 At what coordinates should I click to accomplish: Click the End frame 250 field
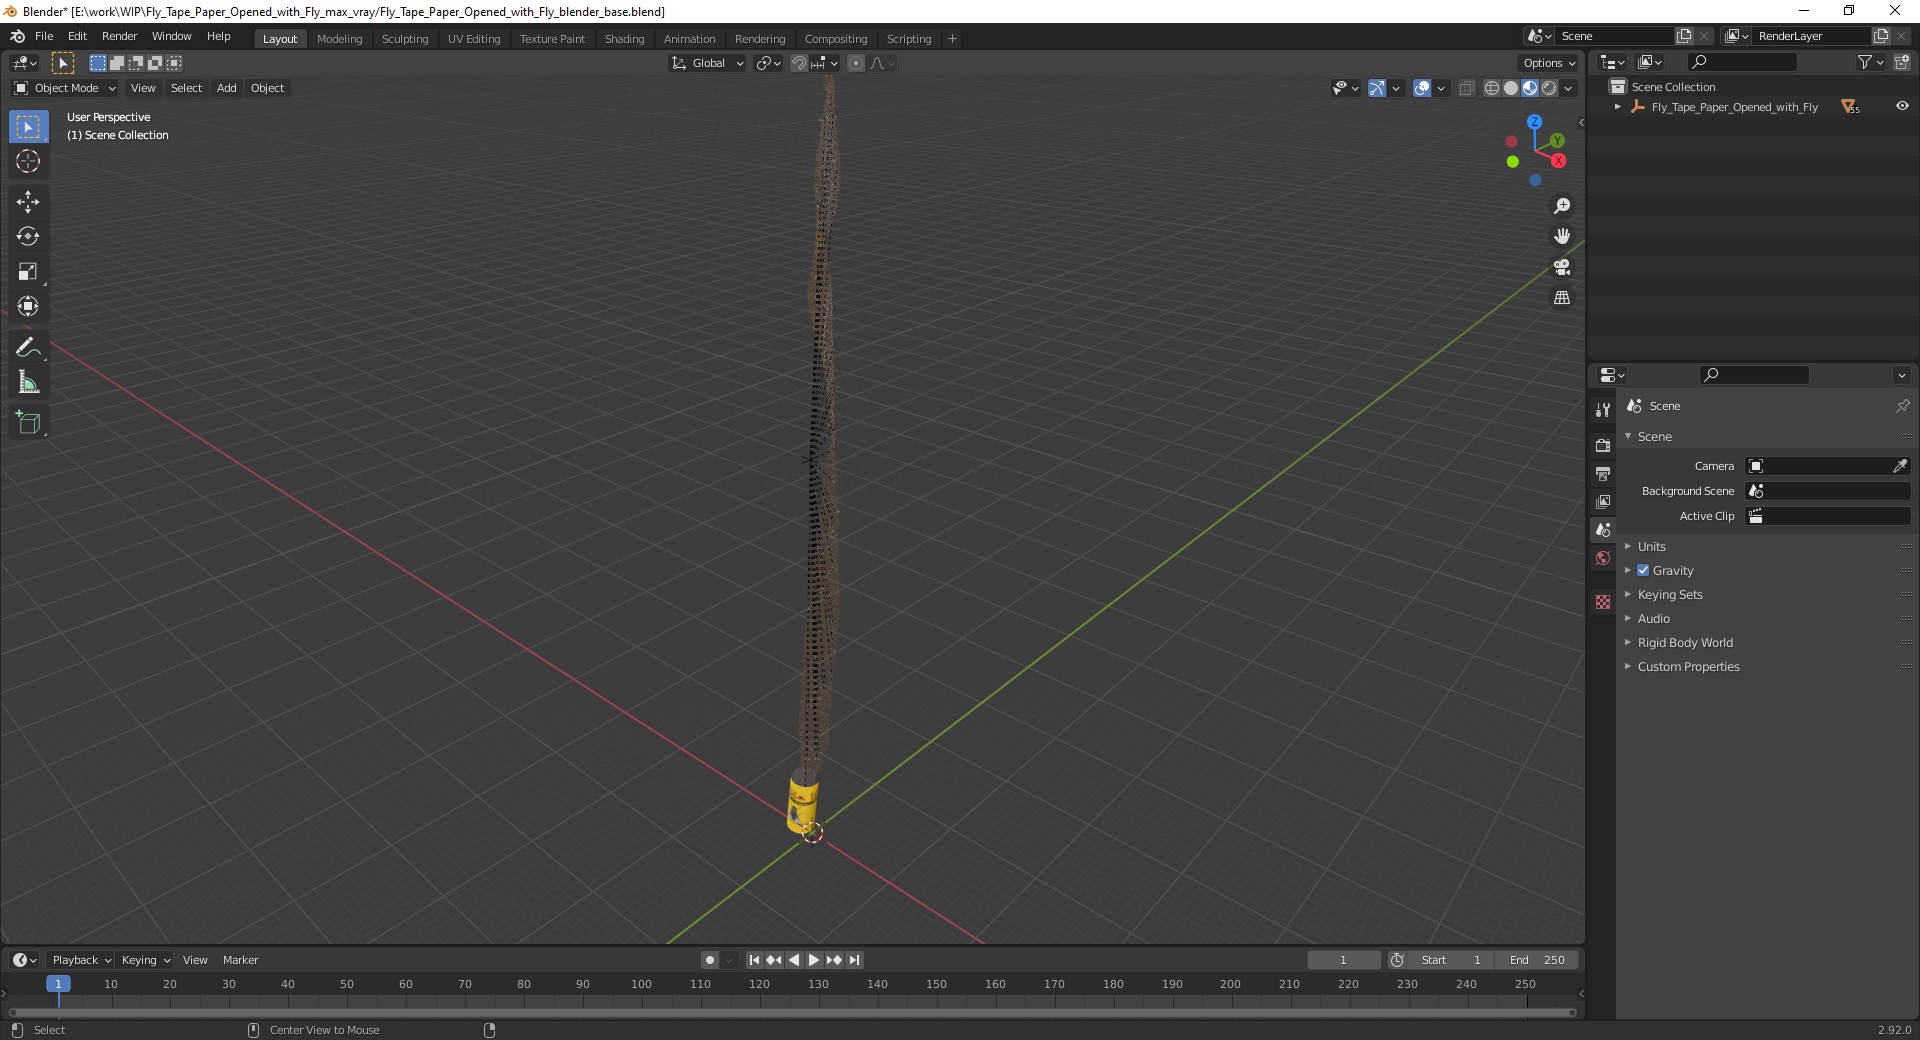1537,960
